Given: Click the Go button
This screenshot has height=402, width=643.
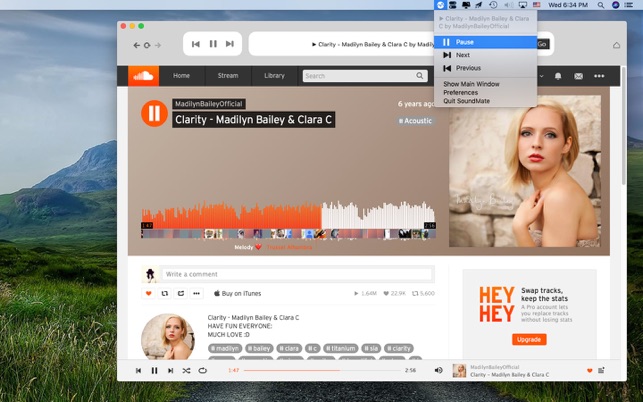Looking at the screenshot, I should tap(543, 44).
